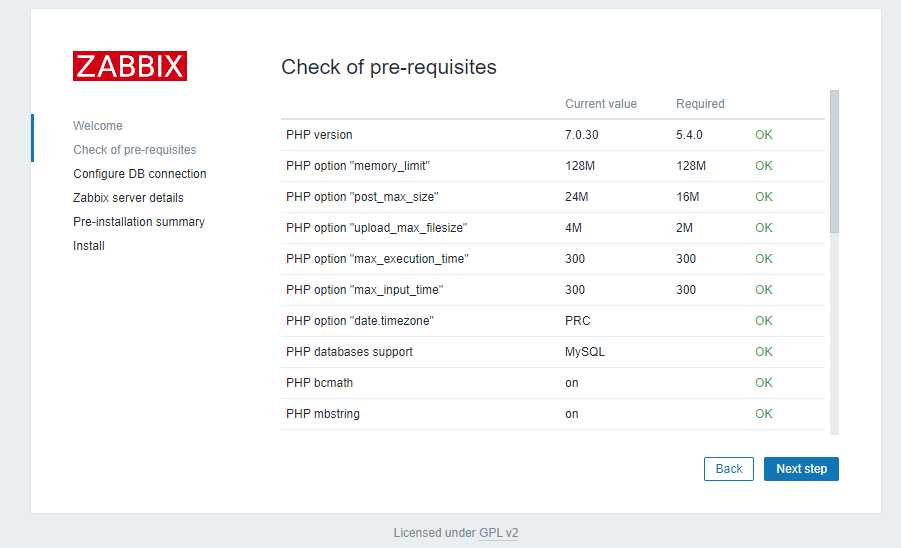Go to the Next step
This screenshot has width=901, height=548.
pos(801,469)
